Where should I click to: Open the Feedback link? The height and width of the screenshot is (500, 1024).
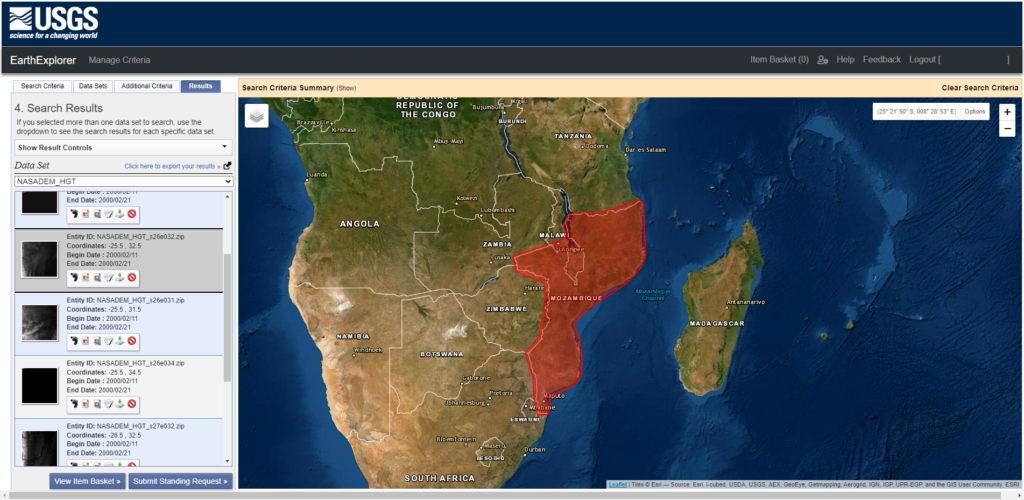click(x=882, y=59)
